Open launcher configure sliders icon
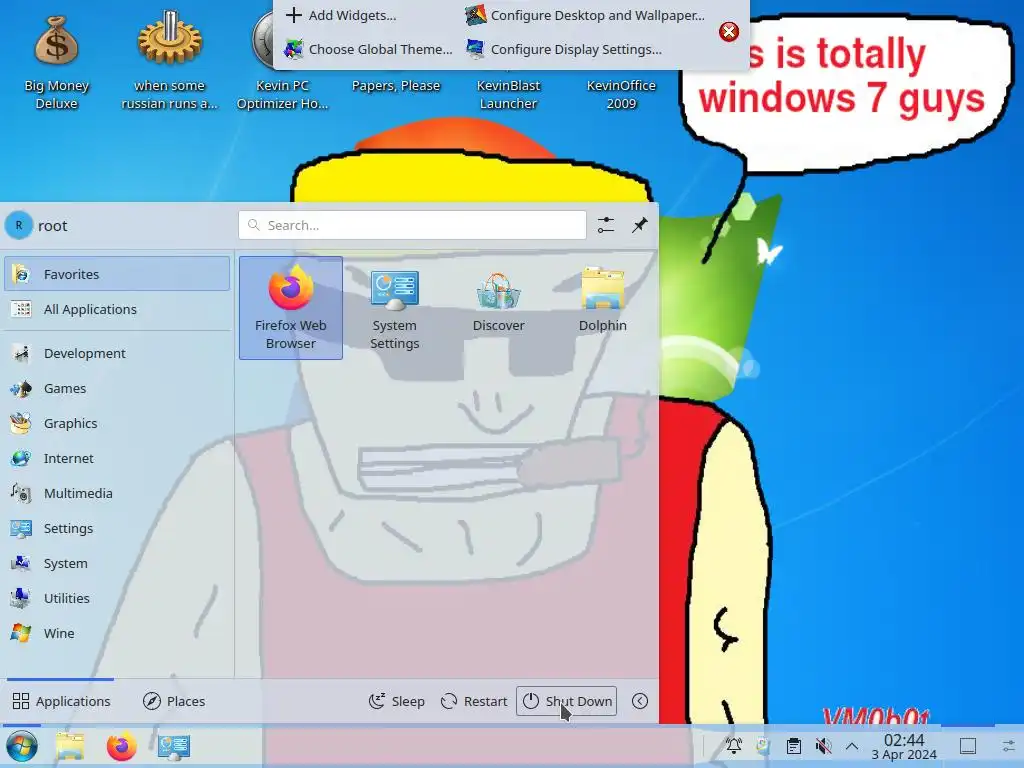This screenshot has width=1024, height=768. click(606, 225)
